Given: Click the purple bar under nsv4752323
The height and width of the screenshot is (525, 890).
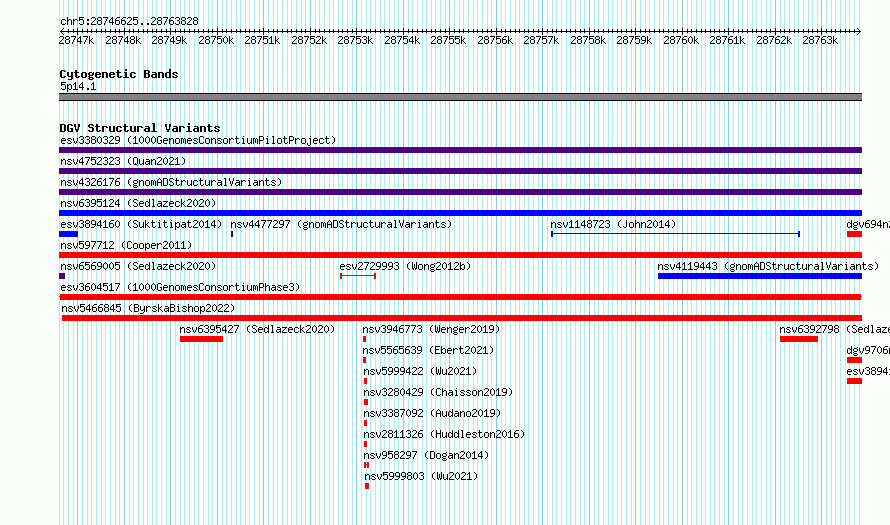Looking at the screenshot, I should (460, 171).
